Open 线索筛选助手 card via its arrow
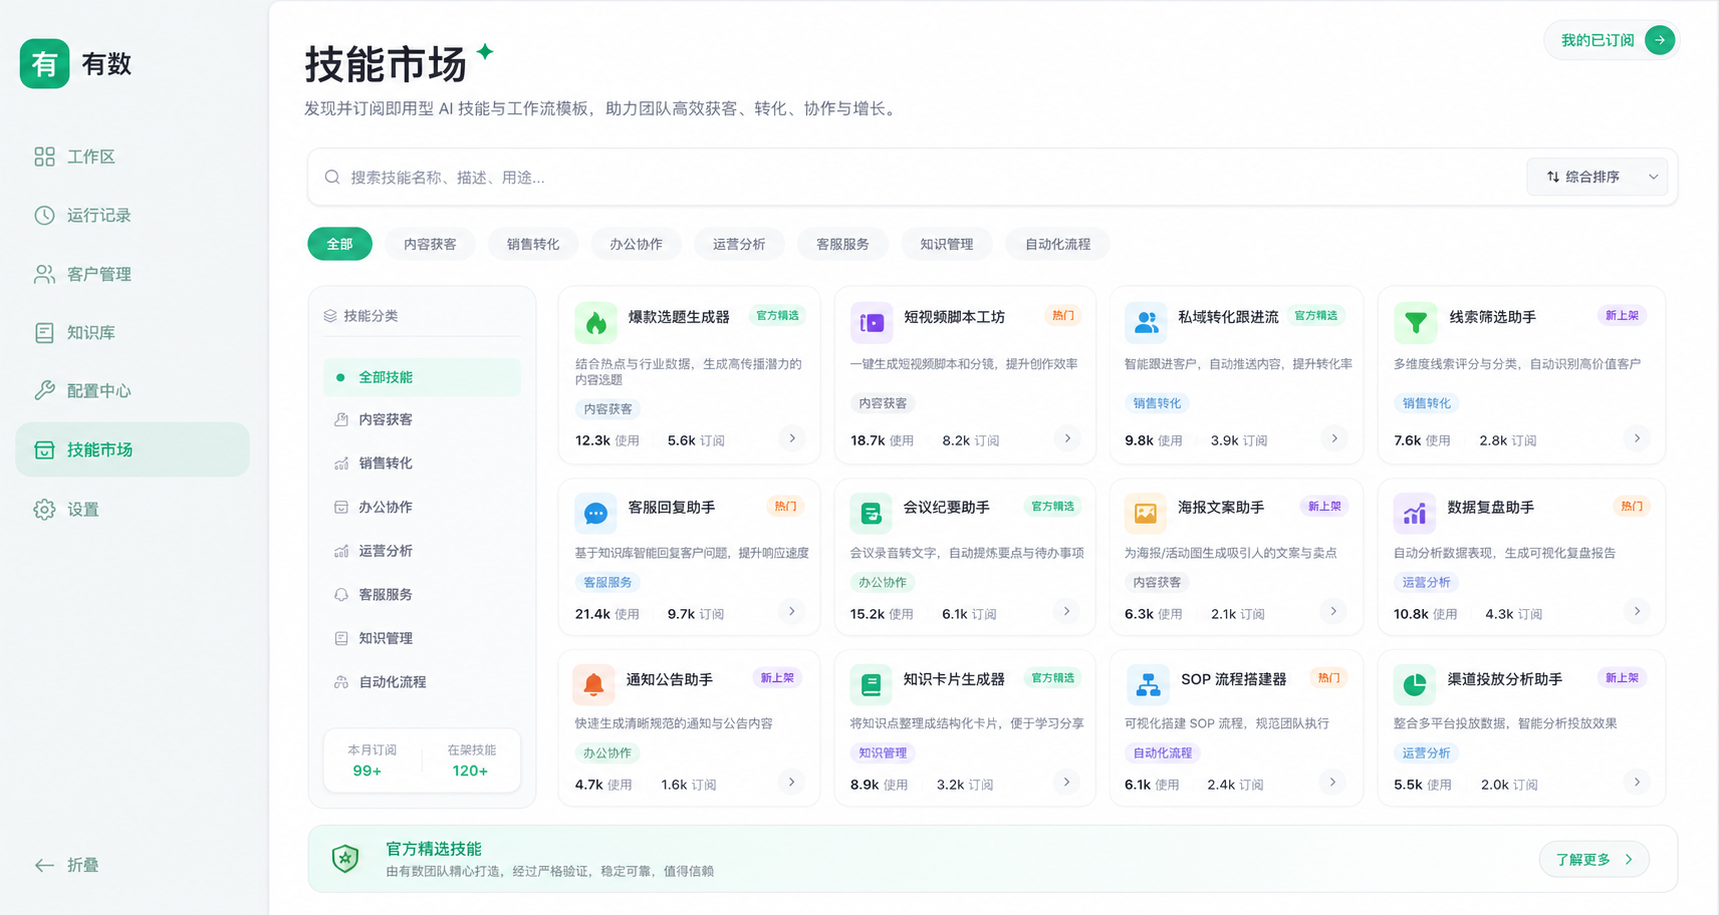Image resolution: width=1719 pixels, height=915 pixels. click(x=1637, y=438)
